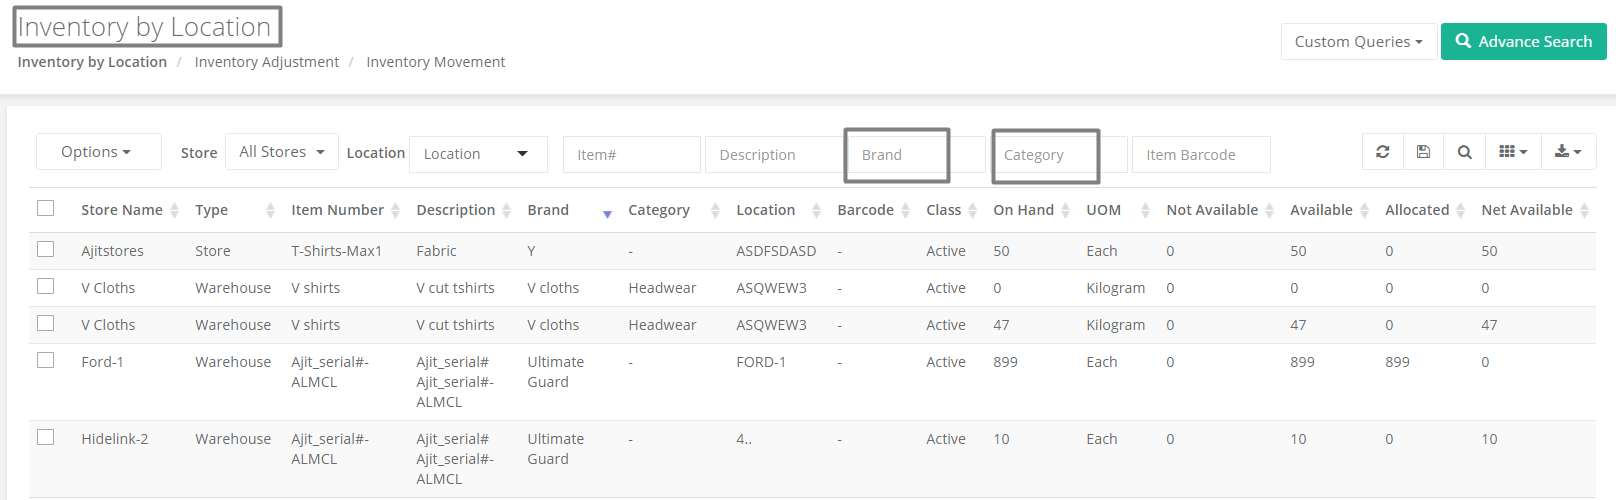This screenshot has height=500, width=1616.
Task: Open the download export icon menu
Action: click(x=1568, y=152)
